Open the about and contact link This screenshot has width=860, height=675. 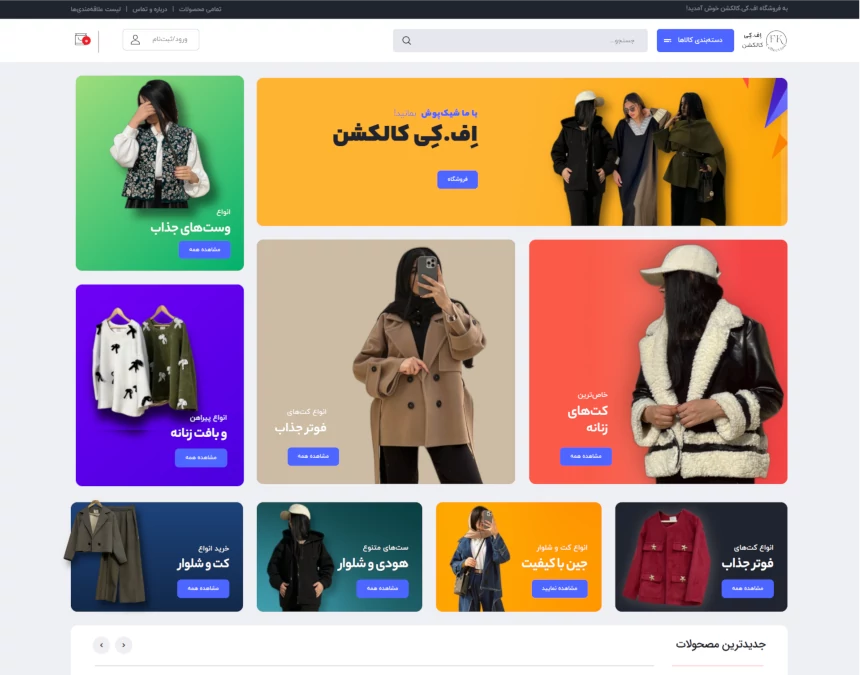[x=150, y=9]
